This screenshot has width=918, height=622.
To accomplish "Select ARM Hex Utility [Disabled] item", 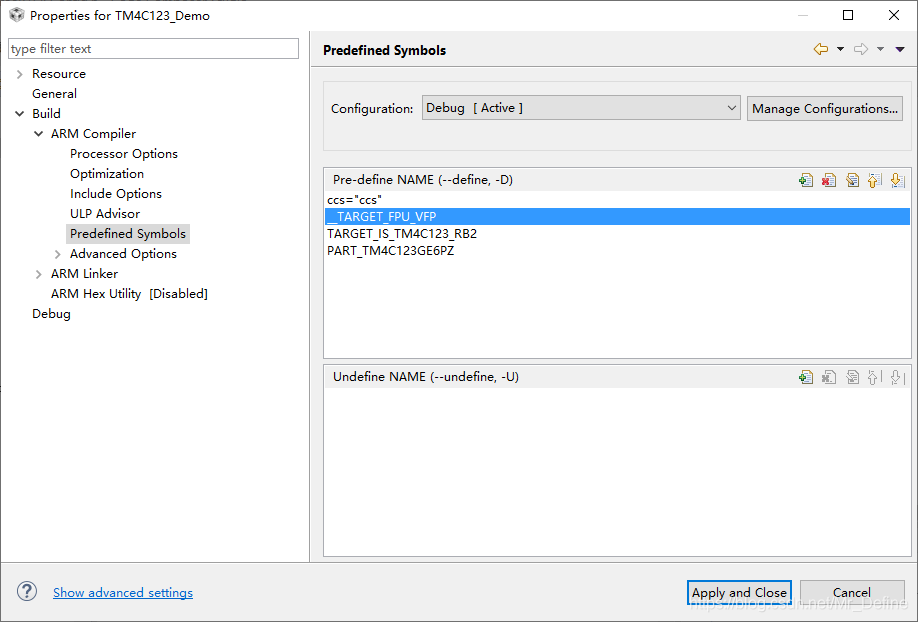I will (x=129, y=293).
